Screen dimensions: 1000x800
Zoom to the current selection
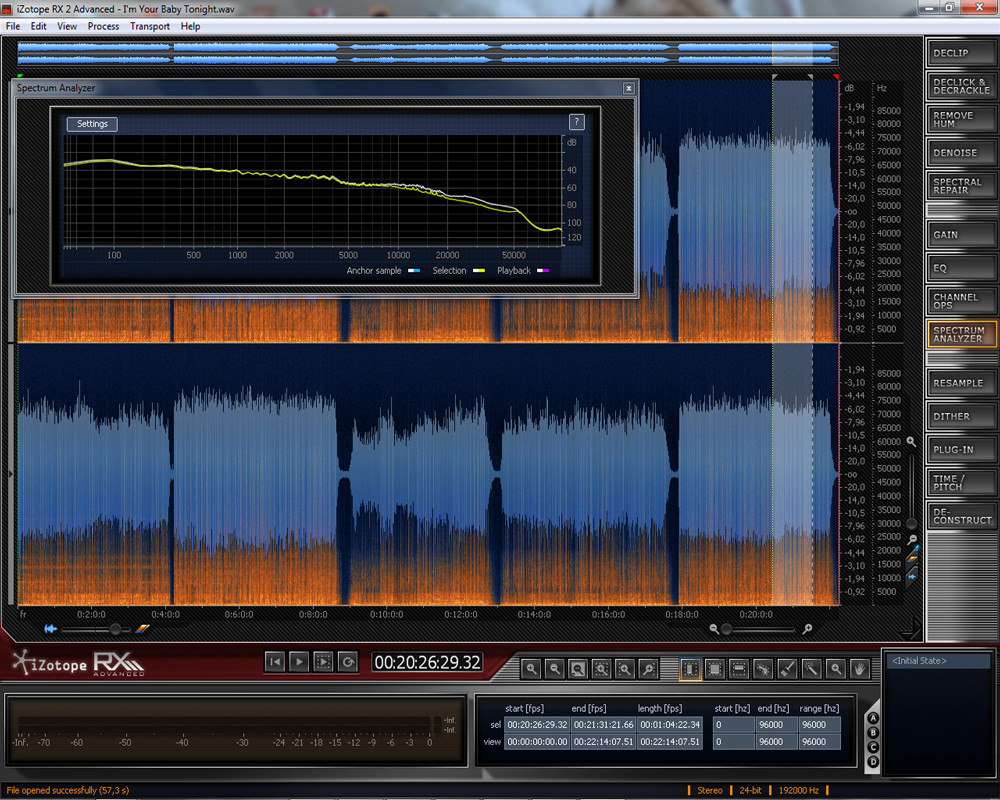[x=601, y=669]
